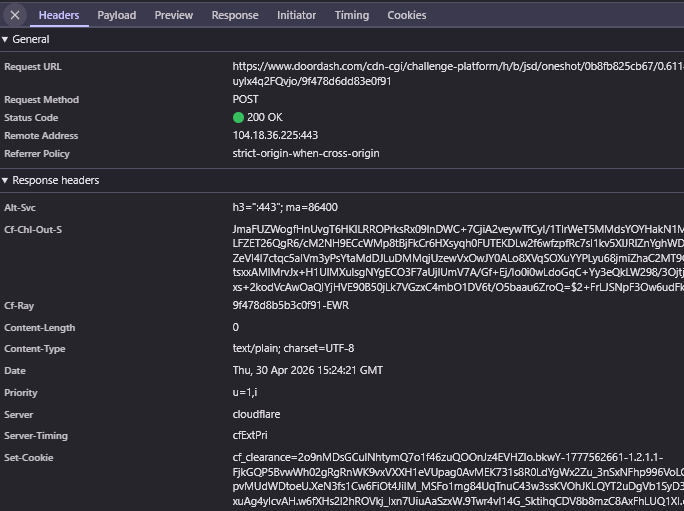Click the Cf-Chl-Out-S header name

(x=33, y=230)
